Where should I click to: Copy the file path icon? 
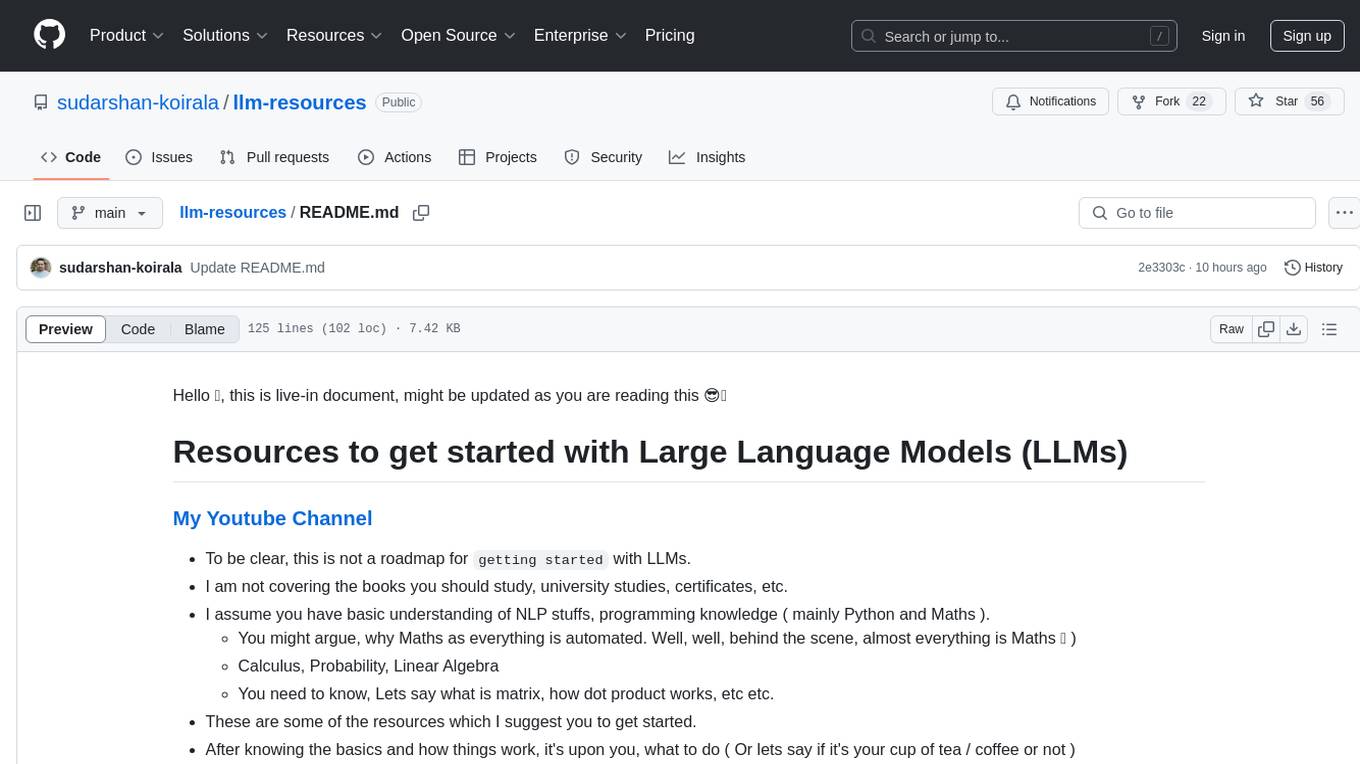coord(421,213)
